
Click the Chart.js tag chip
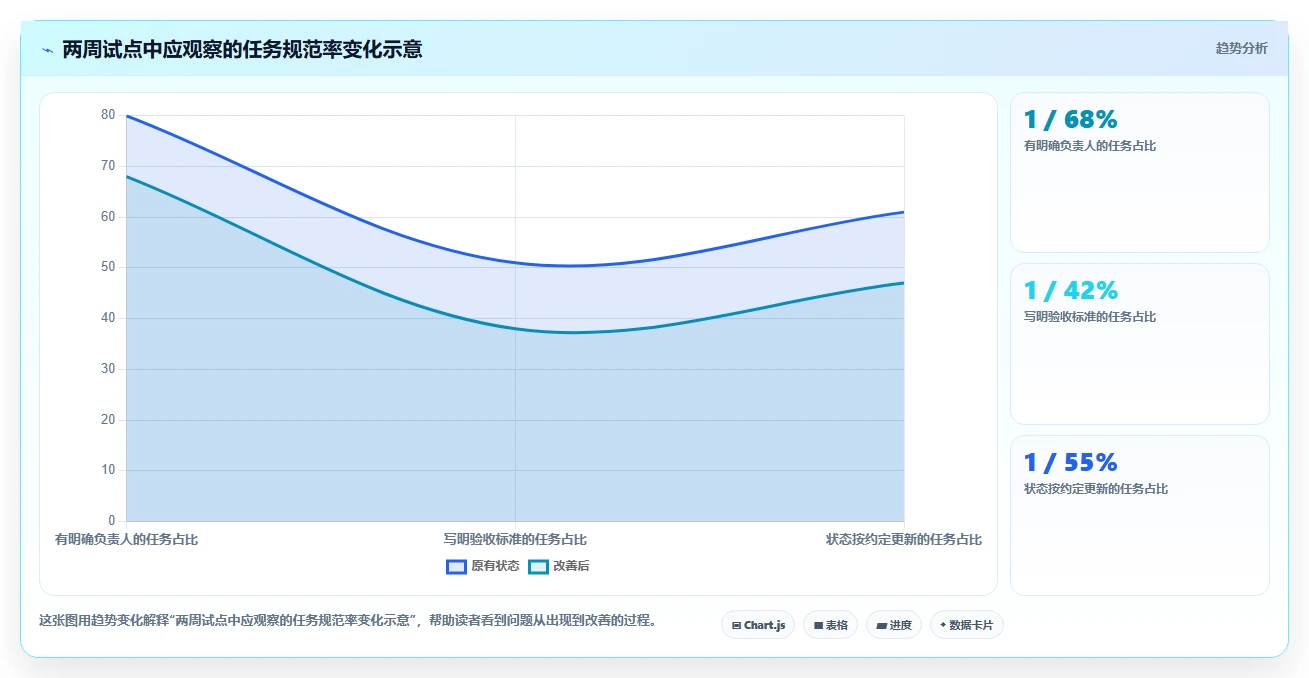pyautogui.click(x=758, y=625)
